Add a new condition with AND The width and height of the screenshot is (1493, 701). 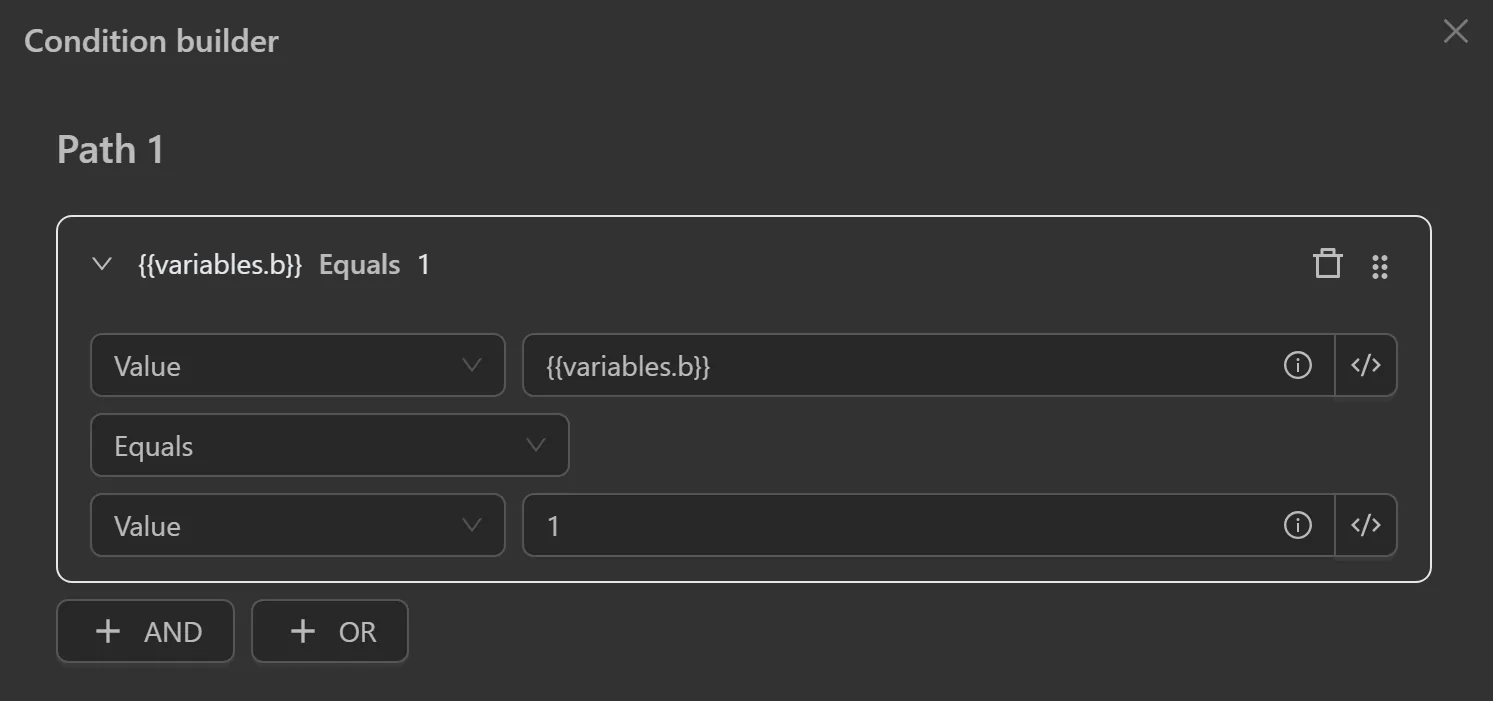point(145,631)
